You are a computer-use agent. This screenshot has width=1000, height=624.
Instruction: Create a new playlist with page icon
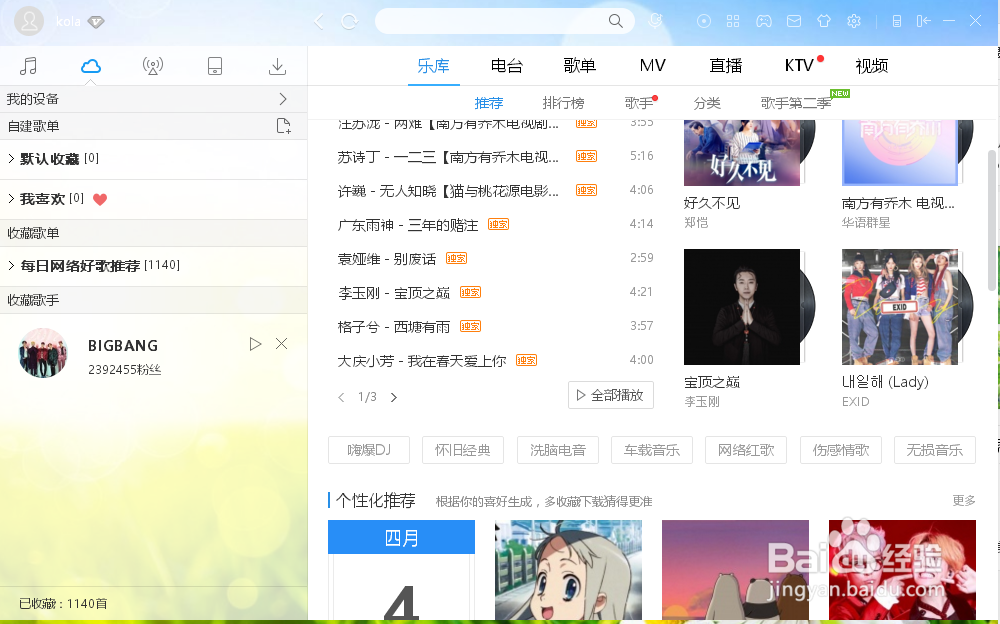click(x=284, y=126)
